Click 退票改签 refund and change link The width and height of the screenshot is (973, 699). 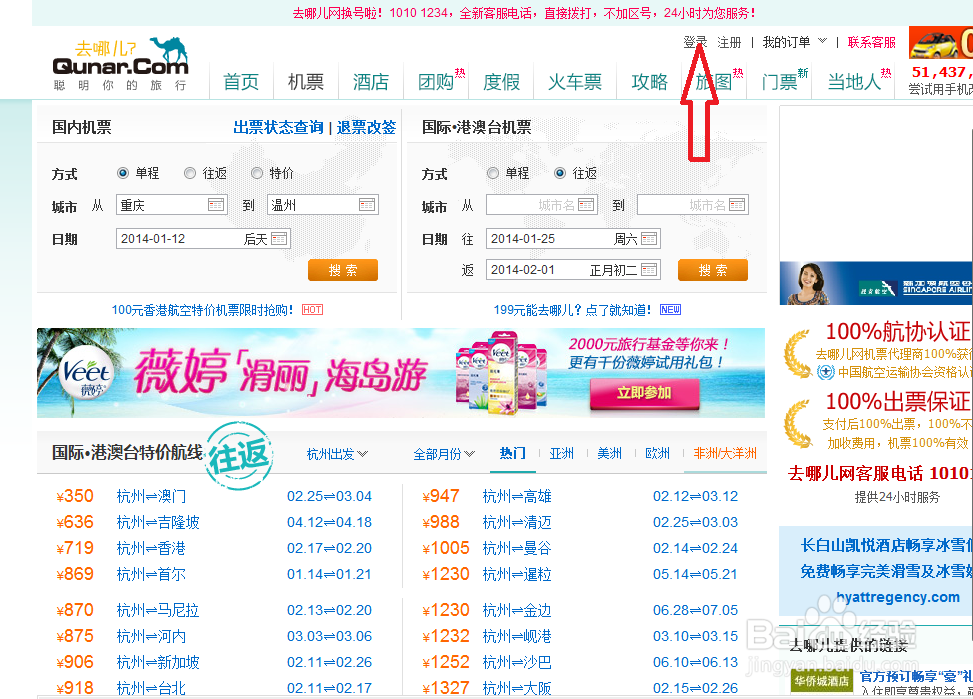(x=366, y=127)
